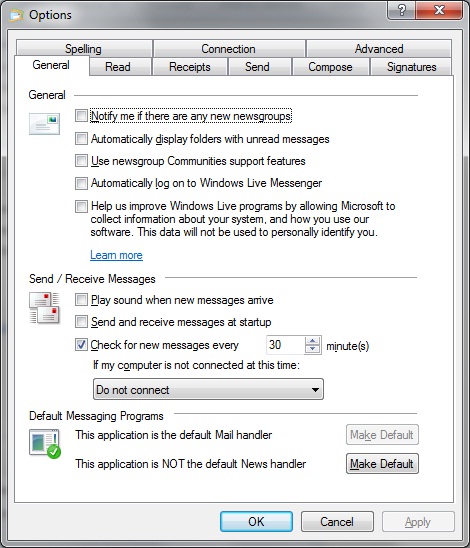Uncheck Check for new messages every
This screenshot has width=470, height=548.
coord(81,345)
